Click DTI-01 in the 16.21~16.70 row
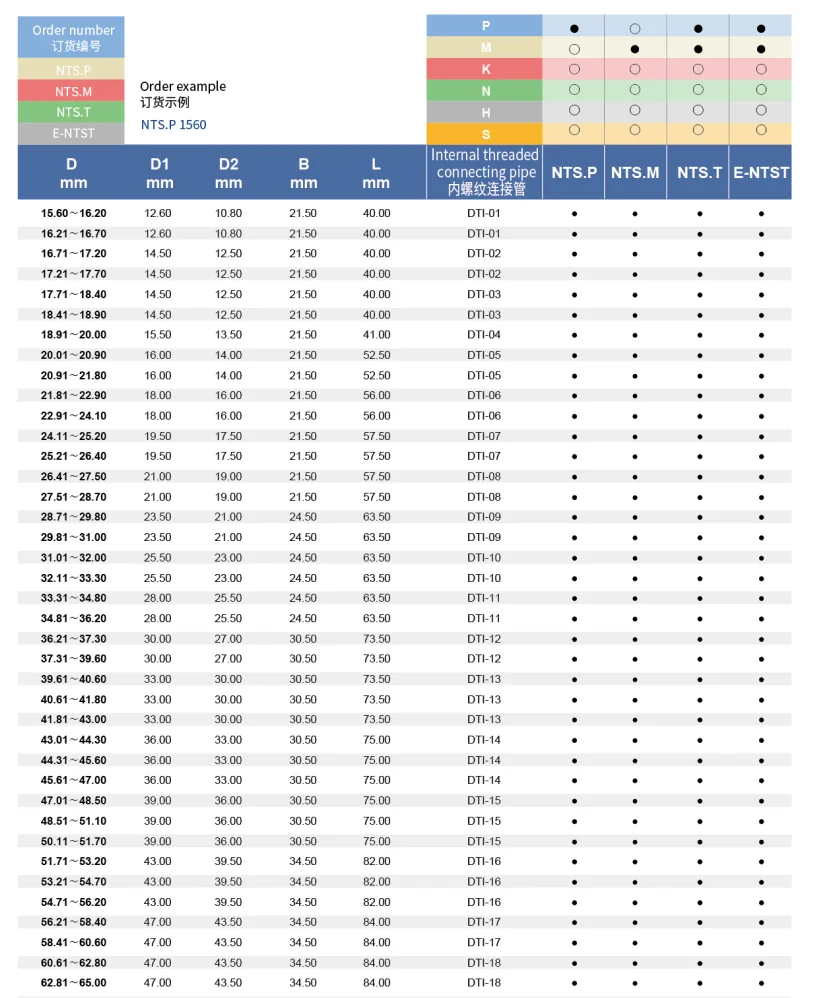This screenshot has width=813, height=998. click(484, 234)
